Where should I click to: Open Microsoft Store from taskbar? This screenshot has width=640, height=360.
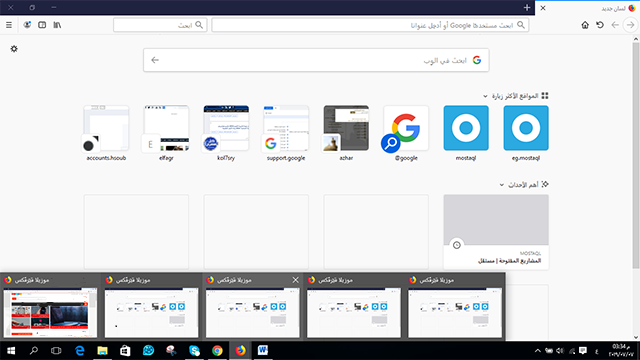125,351
